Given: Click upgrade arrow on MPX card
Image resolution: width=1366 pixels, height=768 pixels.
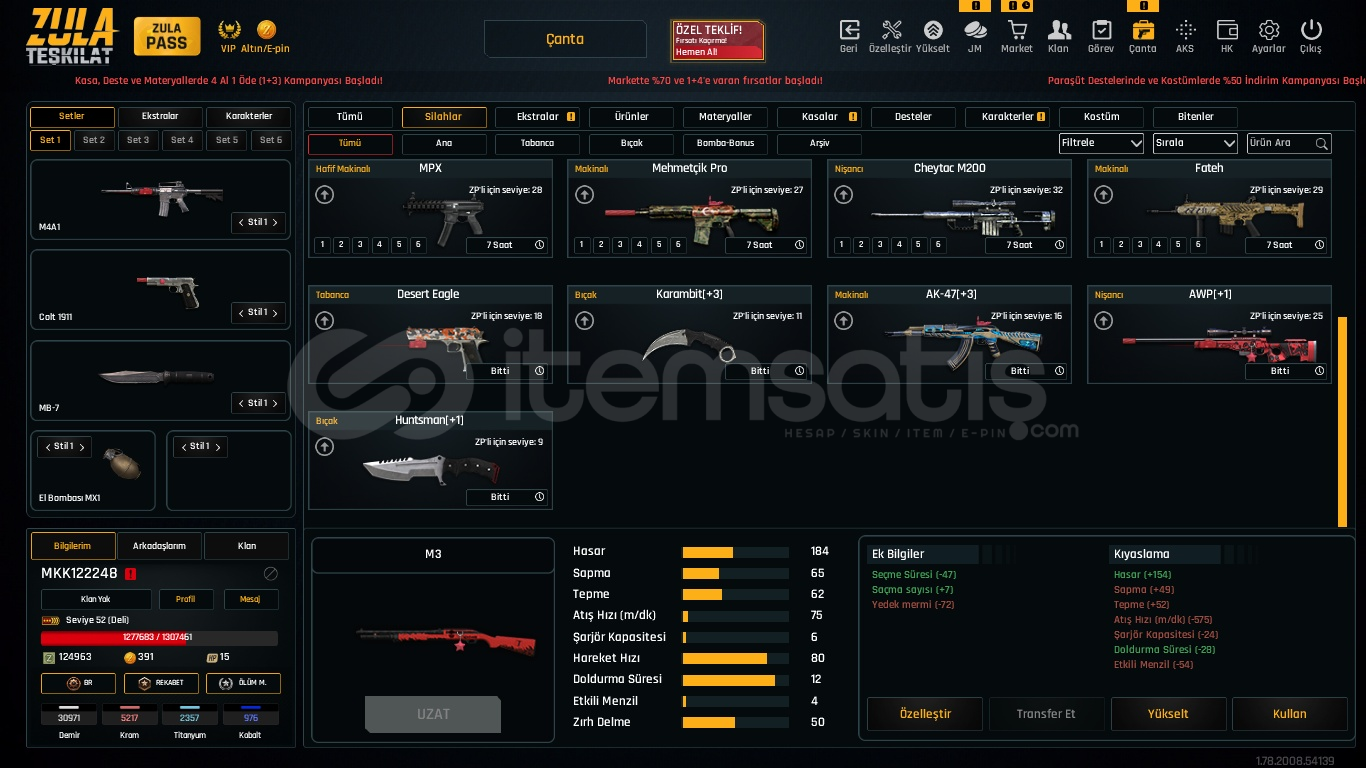Looking at the screenshot, I should click(x=324, y=195).
